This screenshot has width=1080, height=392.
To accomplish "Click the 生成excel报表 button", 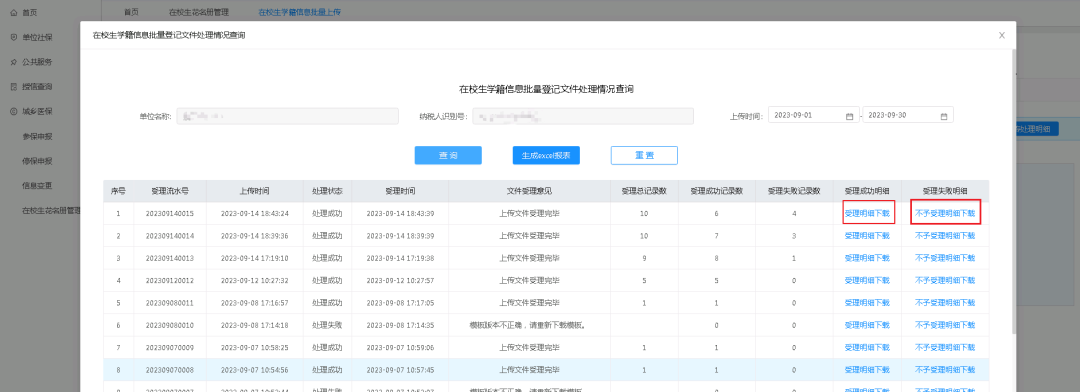I will pos(546,156).
